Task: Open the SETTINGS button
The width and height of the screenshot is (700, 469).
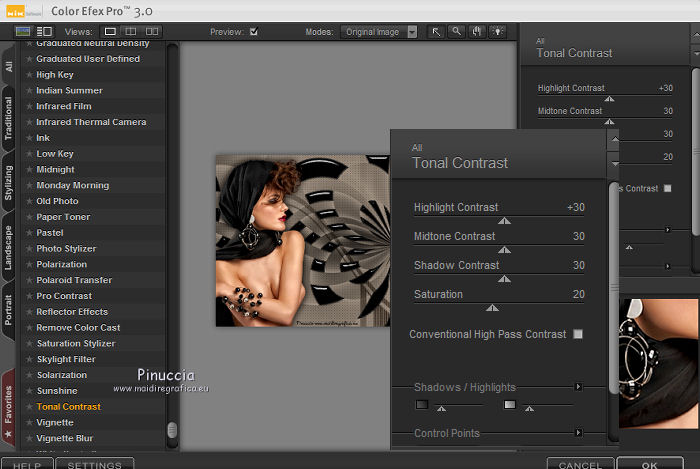Action: tap(95, 464)
